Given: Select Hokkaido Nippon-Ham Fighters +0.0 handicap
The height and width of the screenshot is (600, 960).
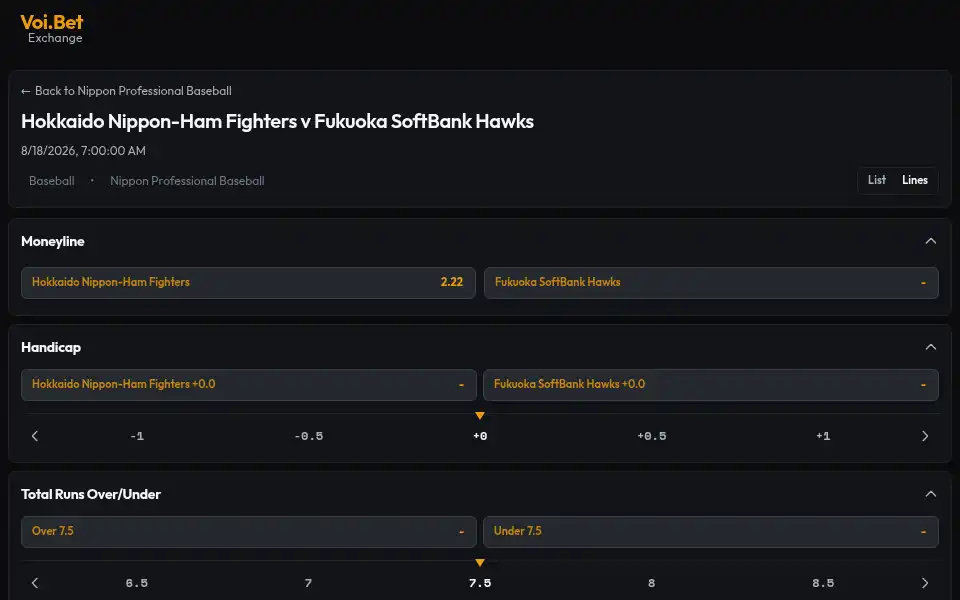Looking at the screenshot, I should coord(249,384).
